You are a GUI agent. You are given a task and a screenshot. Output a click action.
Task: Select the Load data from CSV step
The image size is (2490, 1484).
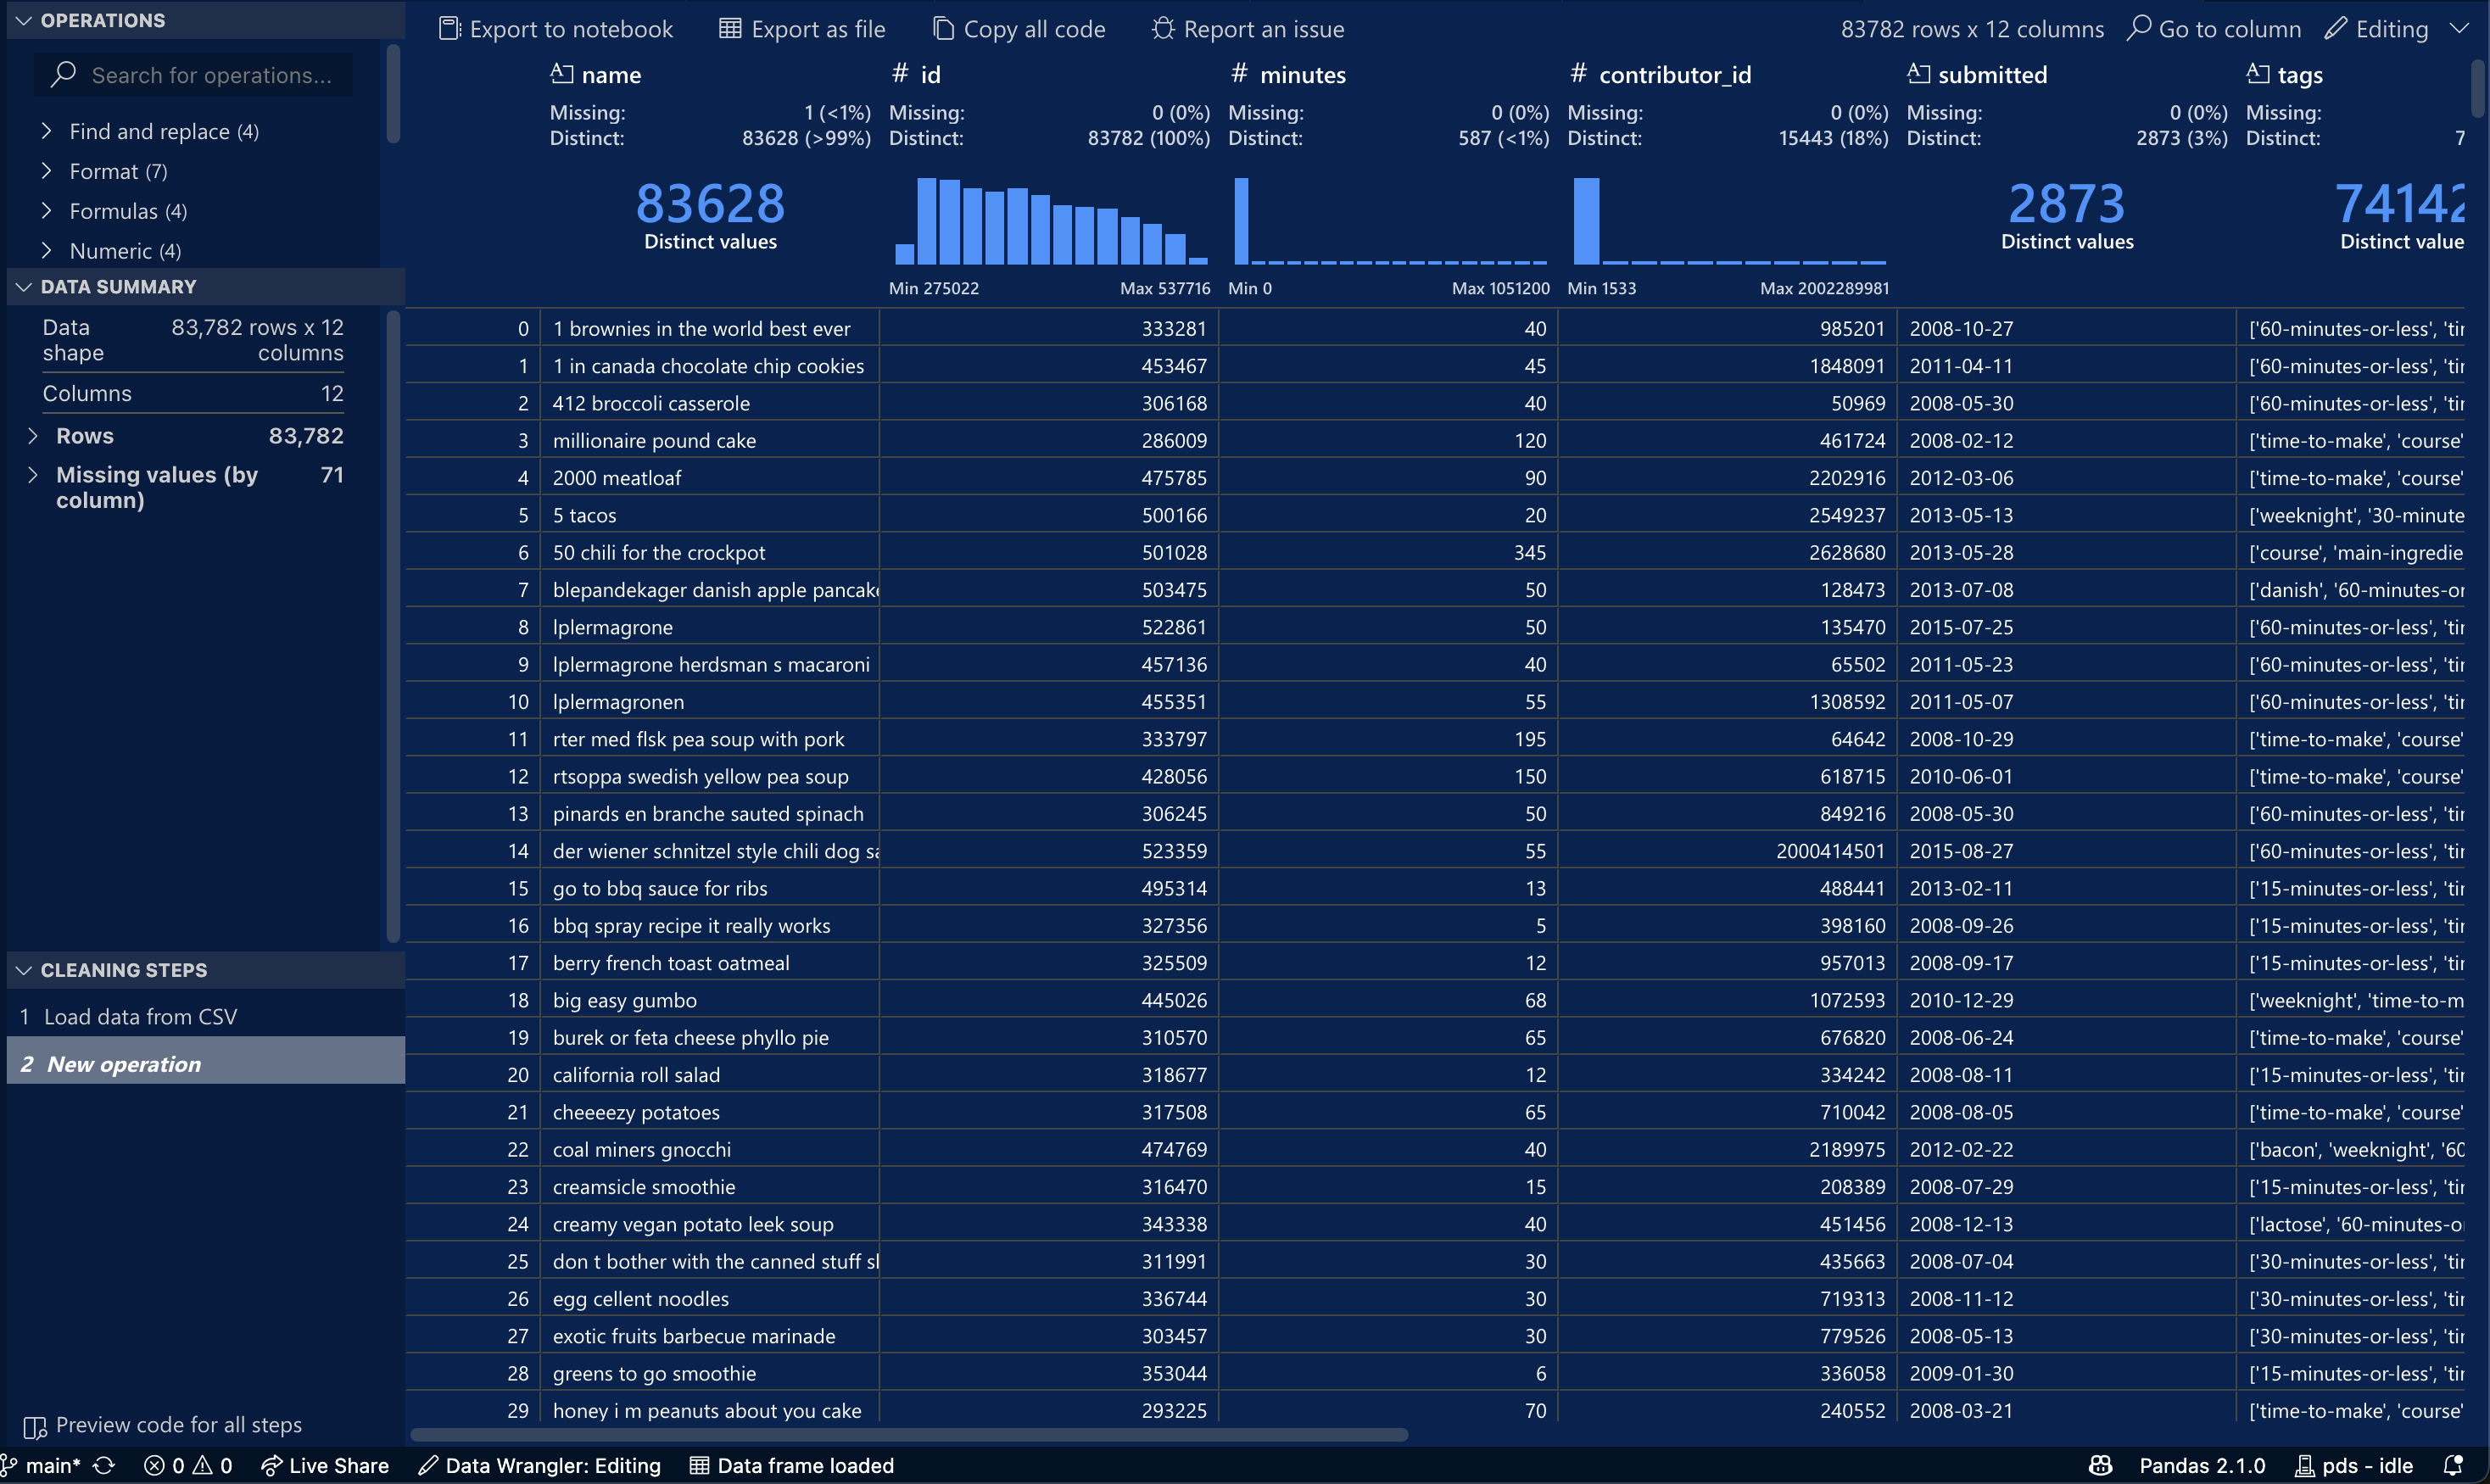140,1017
